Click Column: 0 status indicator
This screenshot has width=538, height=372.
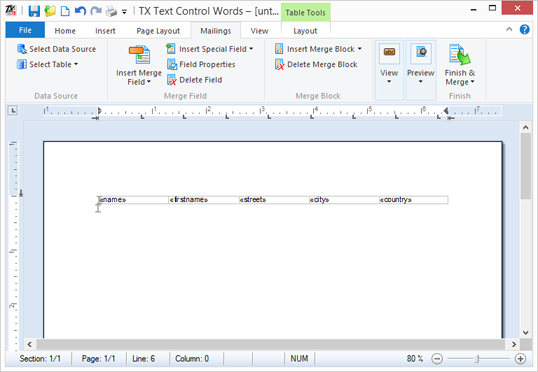tap(192, 359)
